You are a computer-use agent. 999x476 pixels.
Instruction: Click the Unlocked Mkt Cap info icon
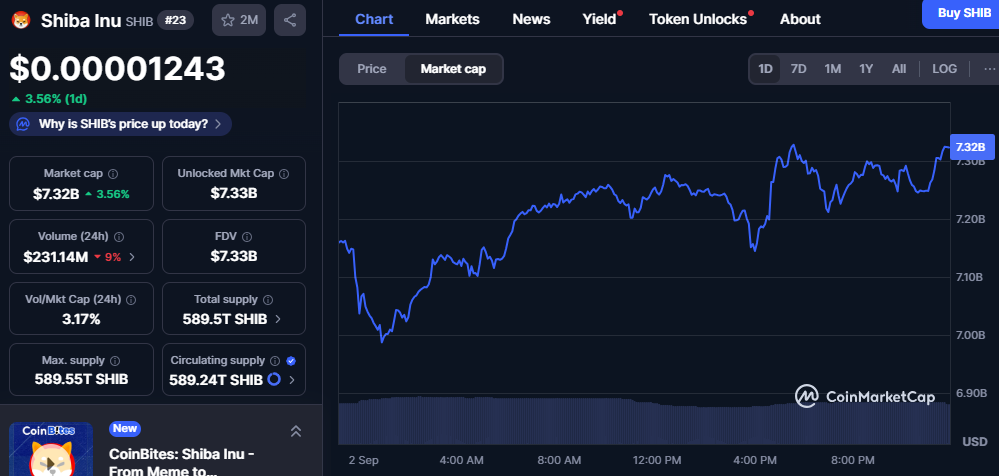tap(284, 174)
